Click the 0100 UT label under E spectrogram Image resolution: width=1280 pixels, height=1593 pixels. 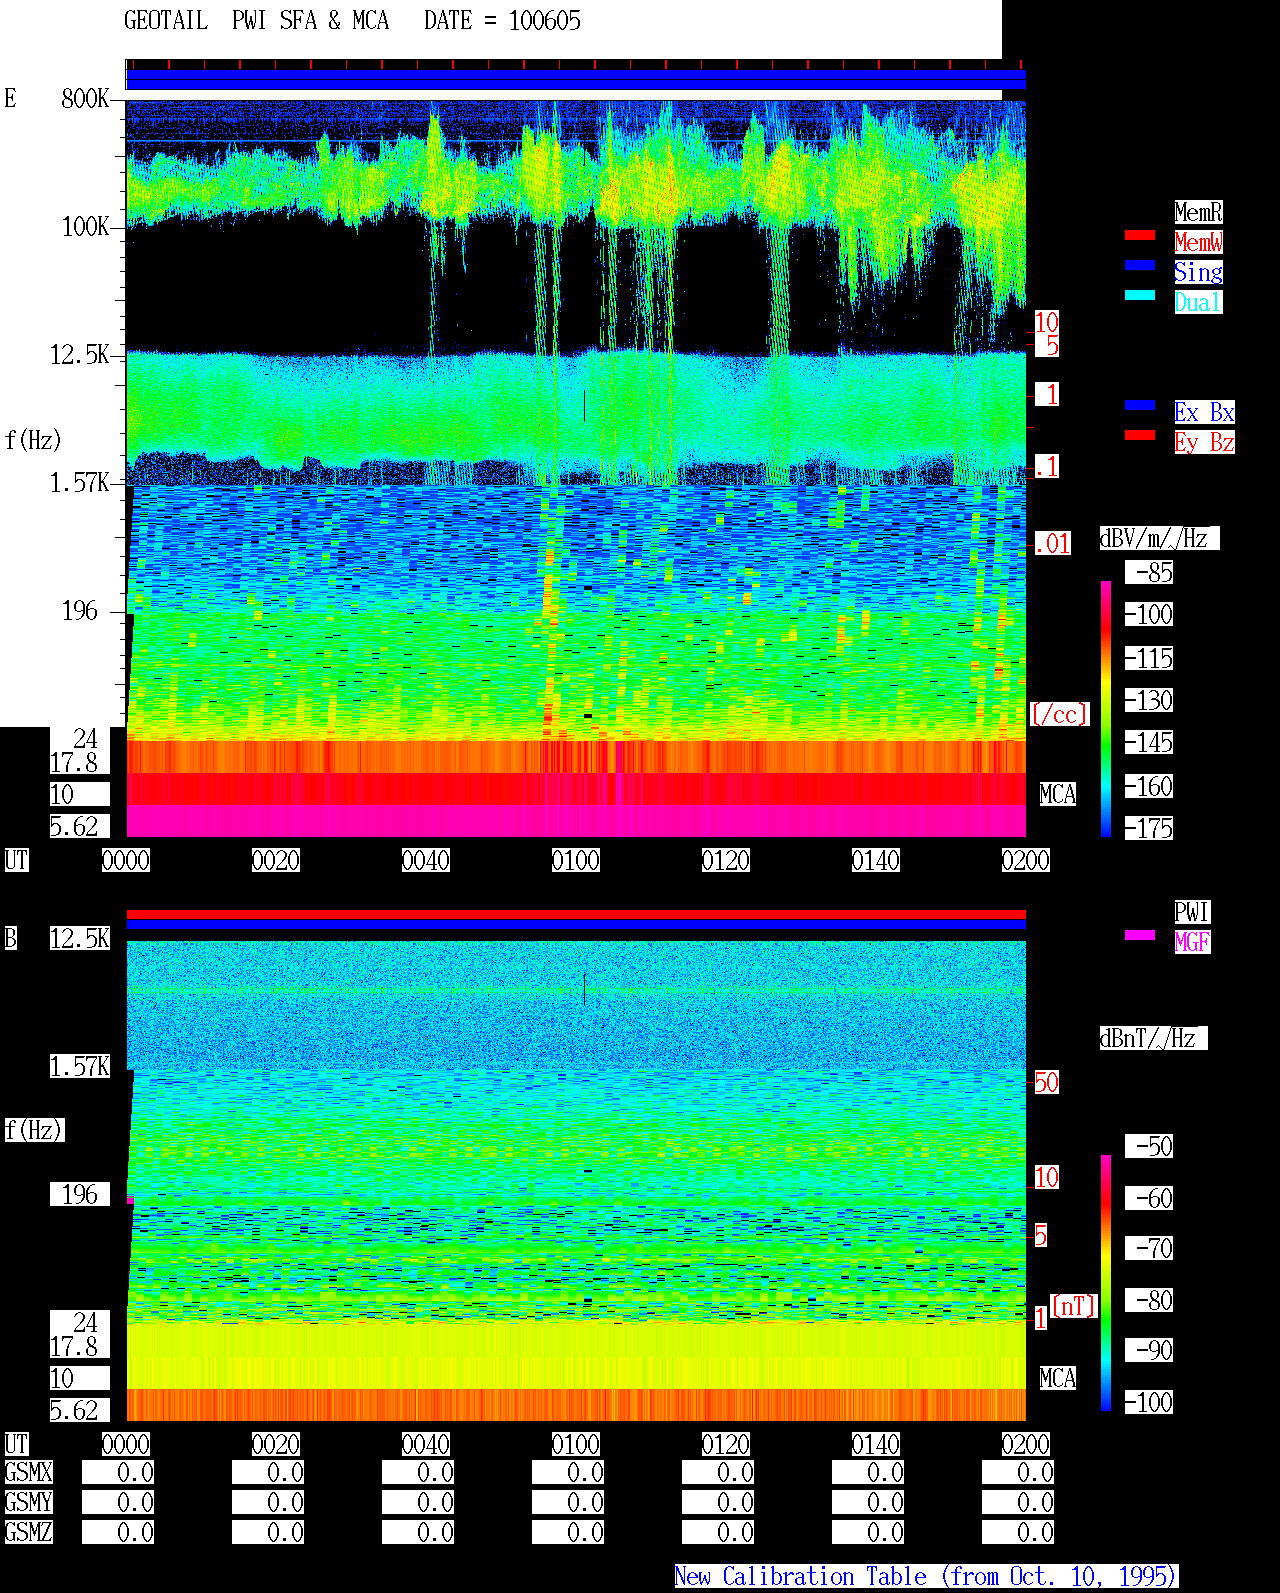[x=576, y=860]
